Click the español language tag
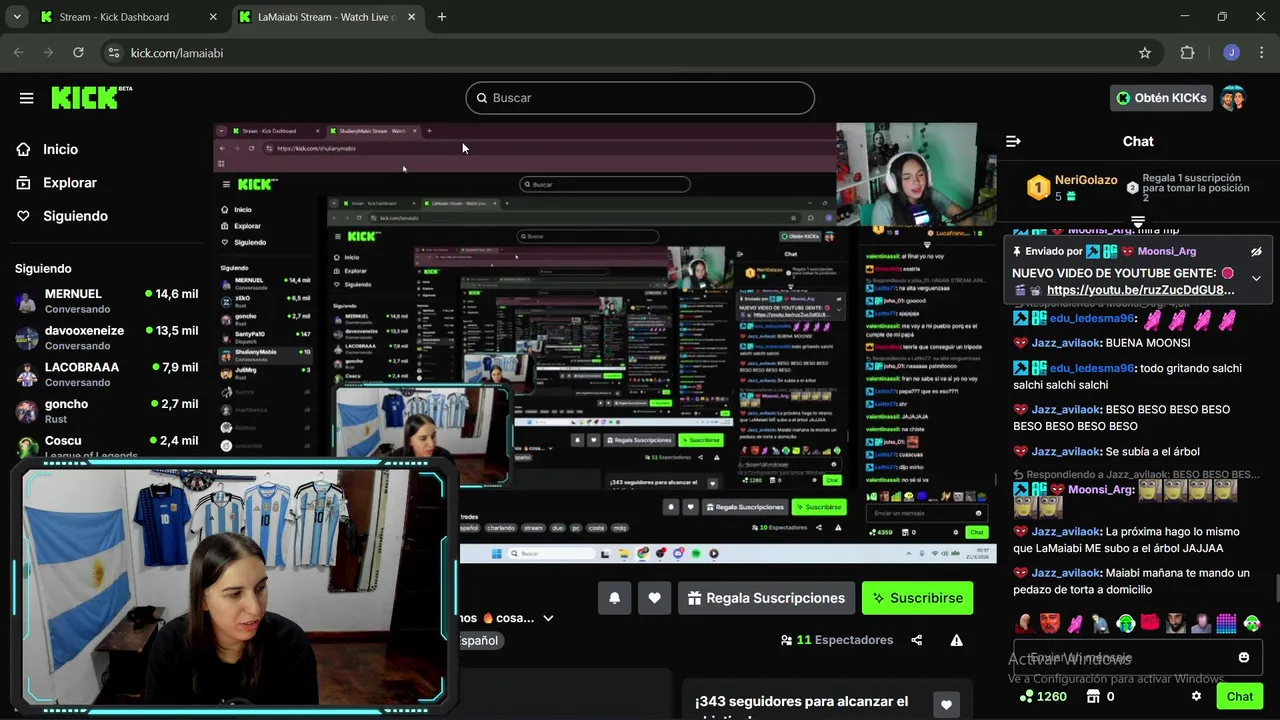Image resolution: width=1280 pixels, height=720 pixels. 479,640
